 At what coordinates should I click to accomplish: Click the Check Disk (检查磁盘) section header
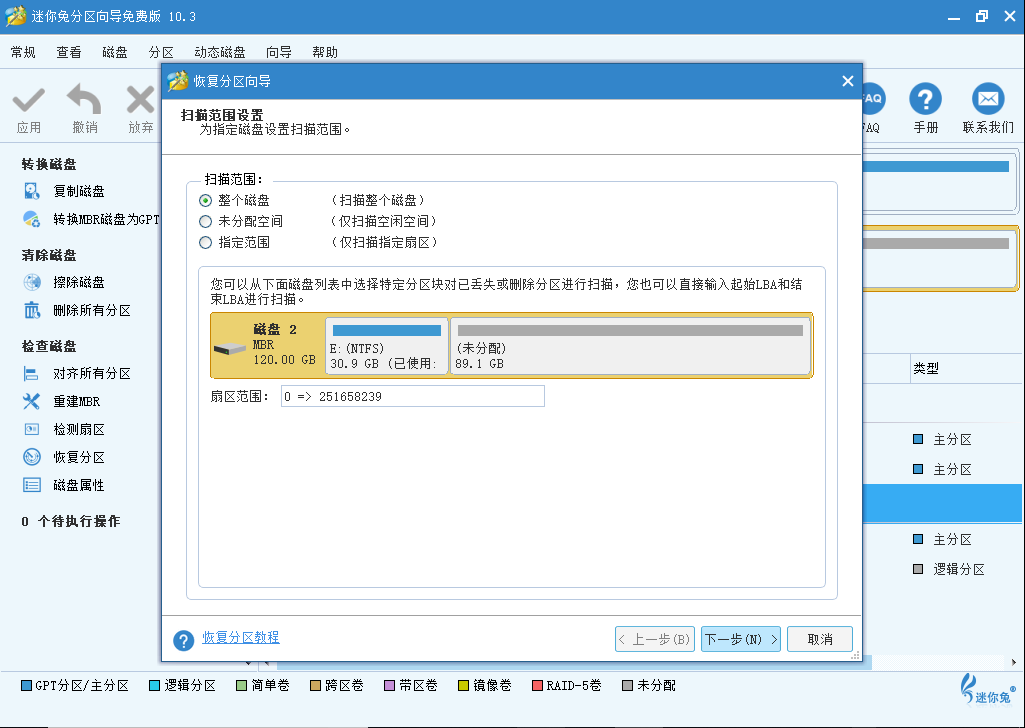(49, 346)
